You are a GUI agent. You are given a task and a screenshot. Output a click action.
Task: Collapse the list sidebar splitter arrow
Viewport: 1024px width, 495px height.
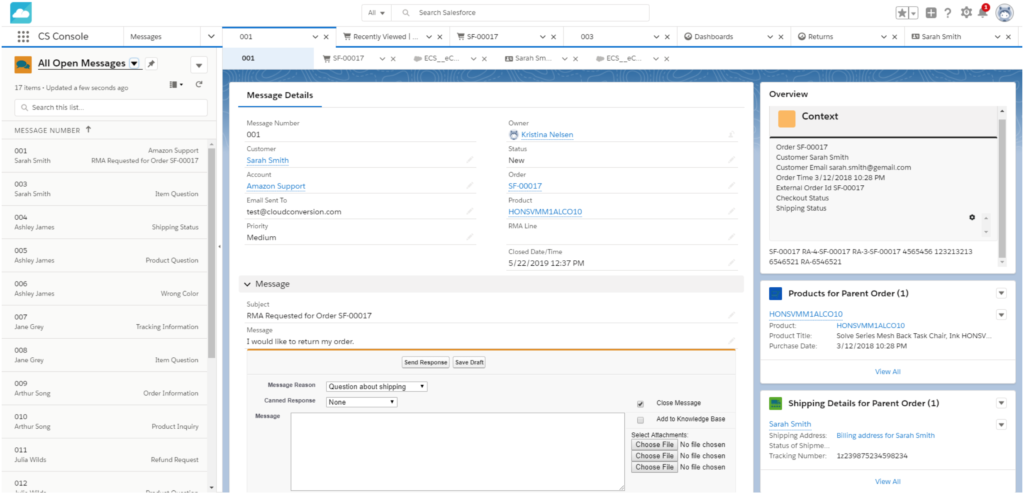[219, 246]
